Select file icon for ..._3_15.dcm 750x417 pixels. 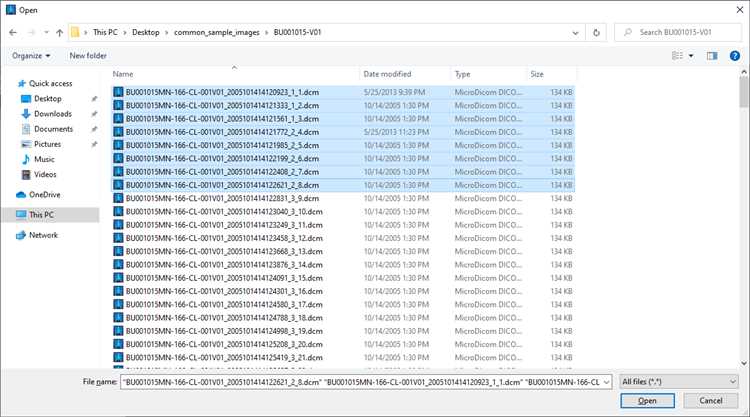118,278
